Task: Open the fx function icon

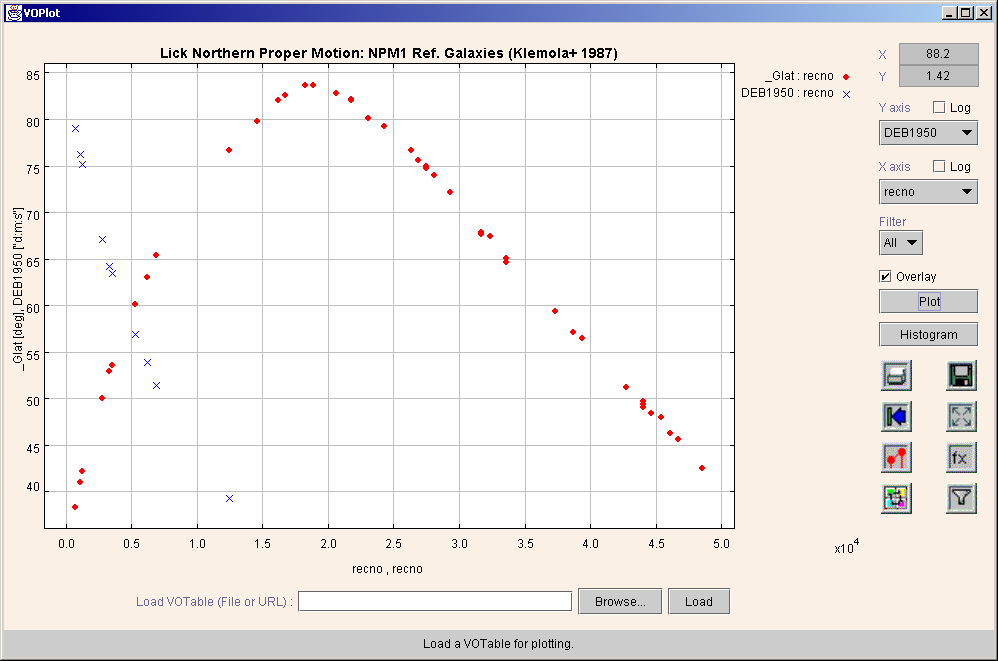Action: coord(961,457)
